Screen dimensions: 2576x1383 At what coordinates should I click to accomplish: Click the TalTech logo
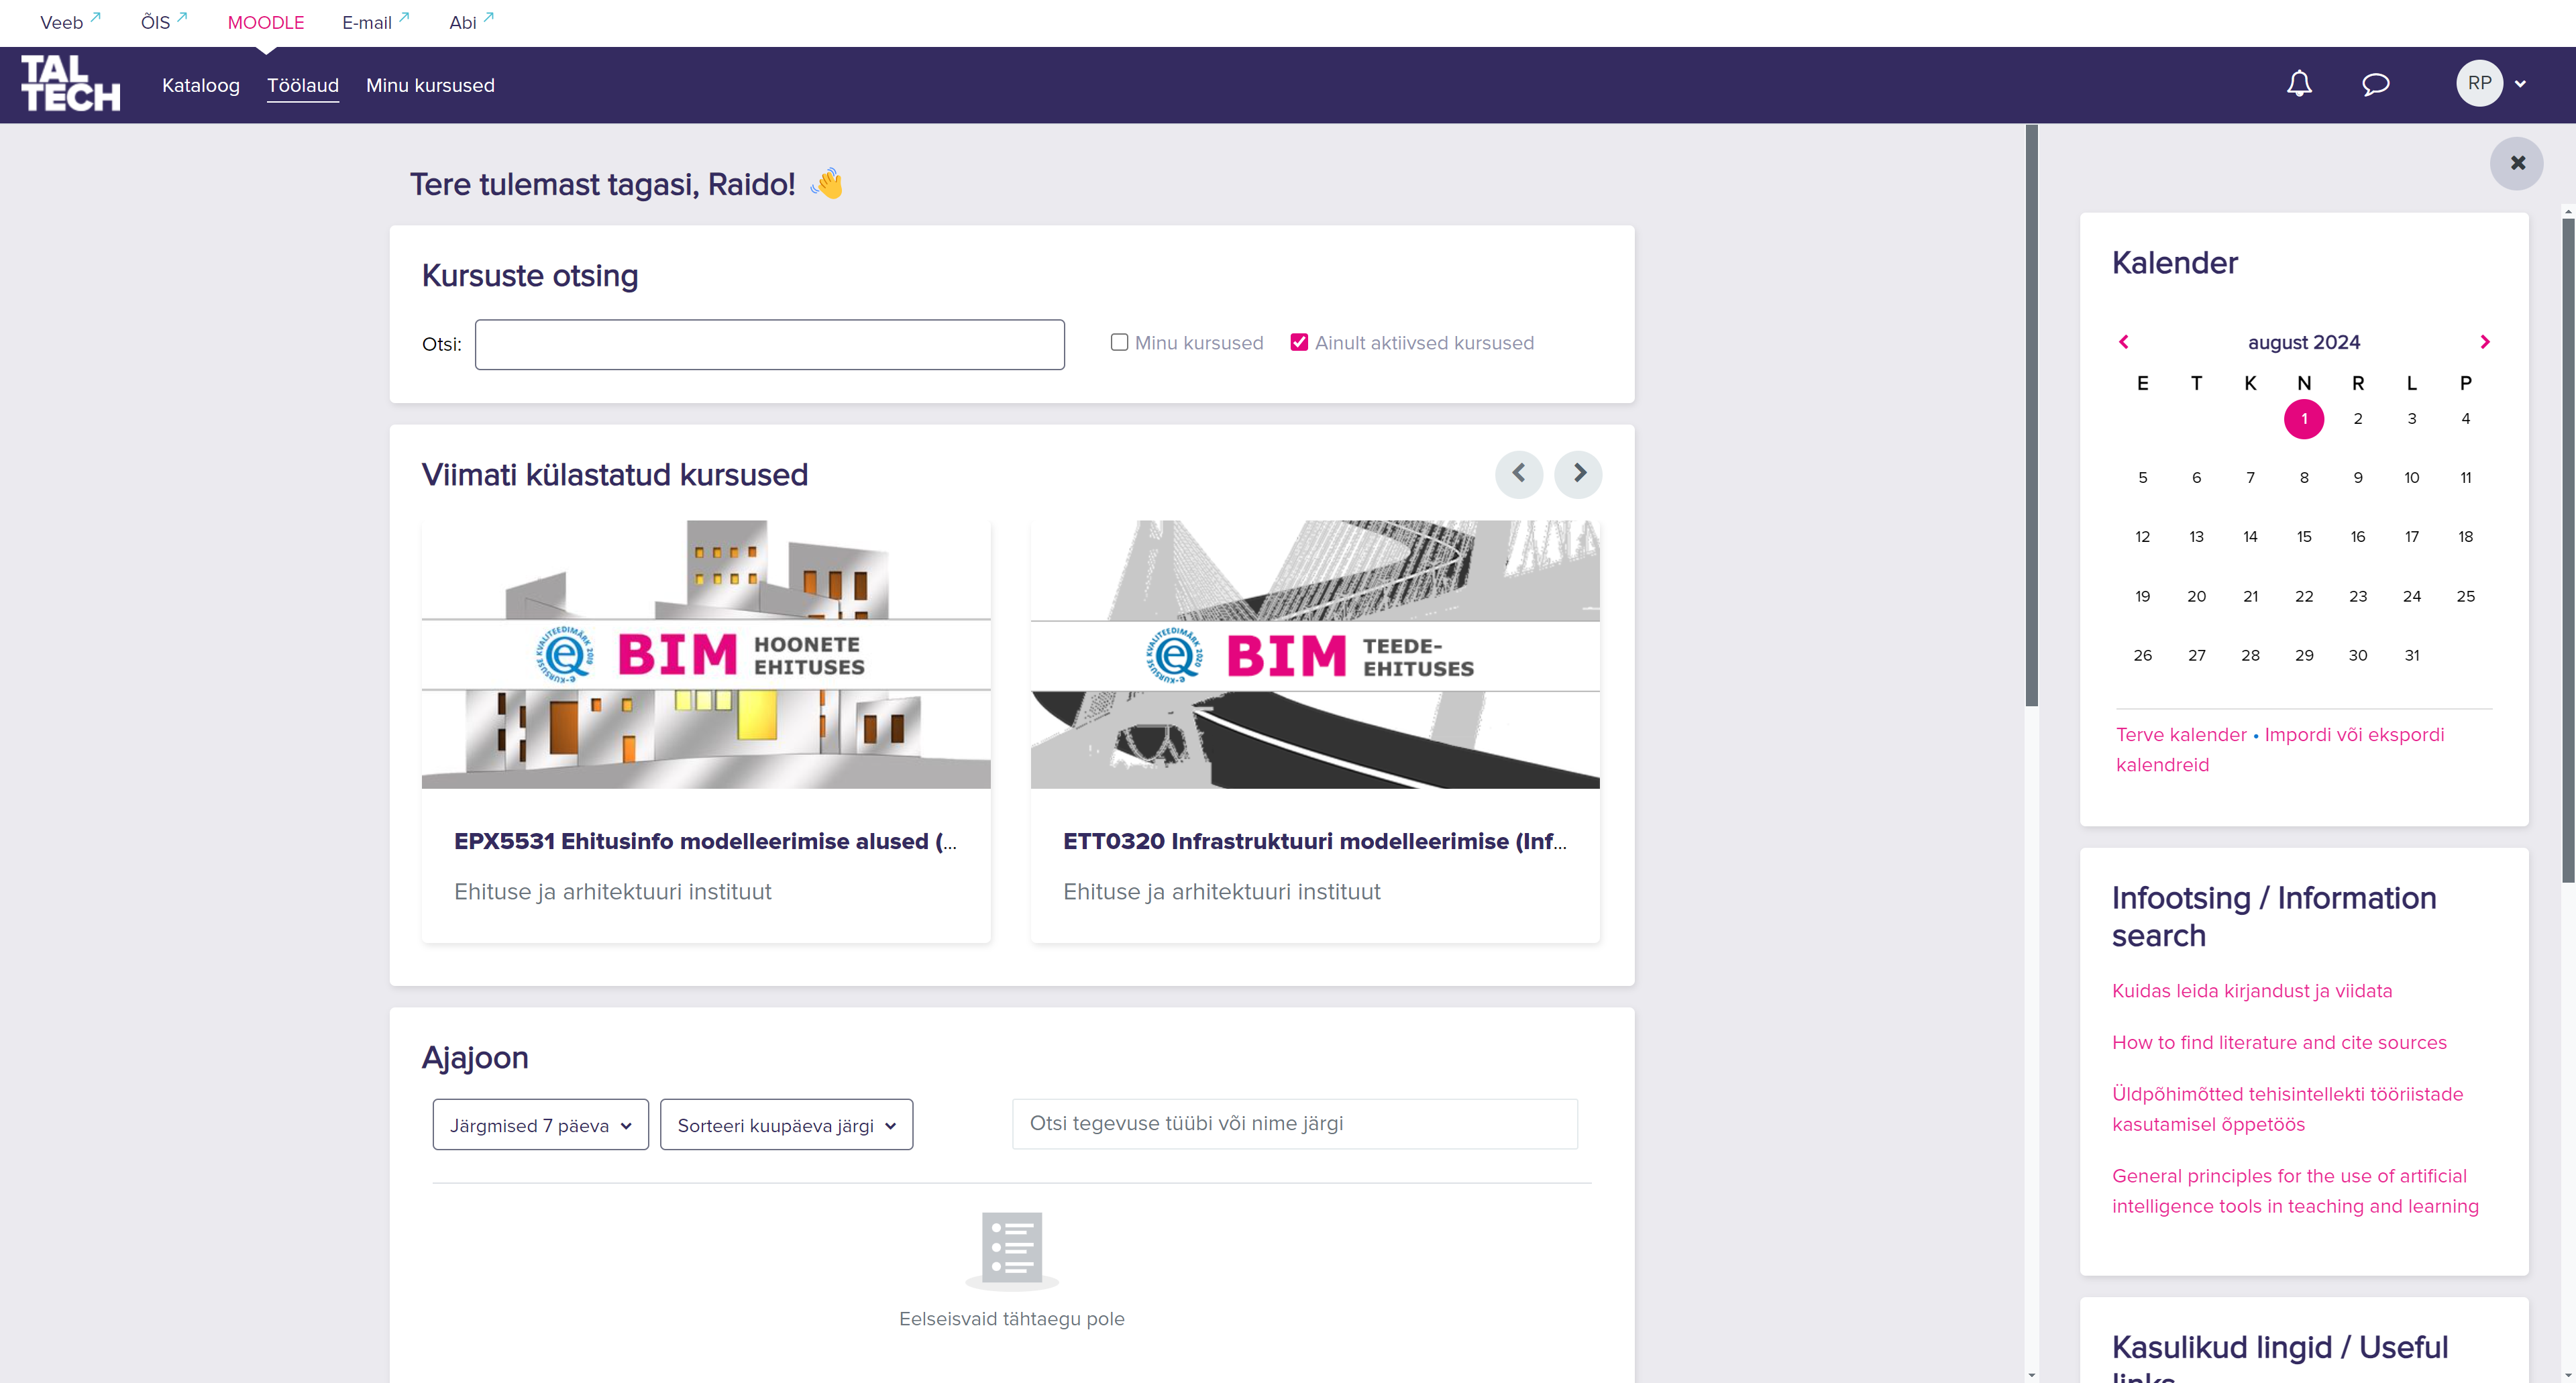pos(71,84)
